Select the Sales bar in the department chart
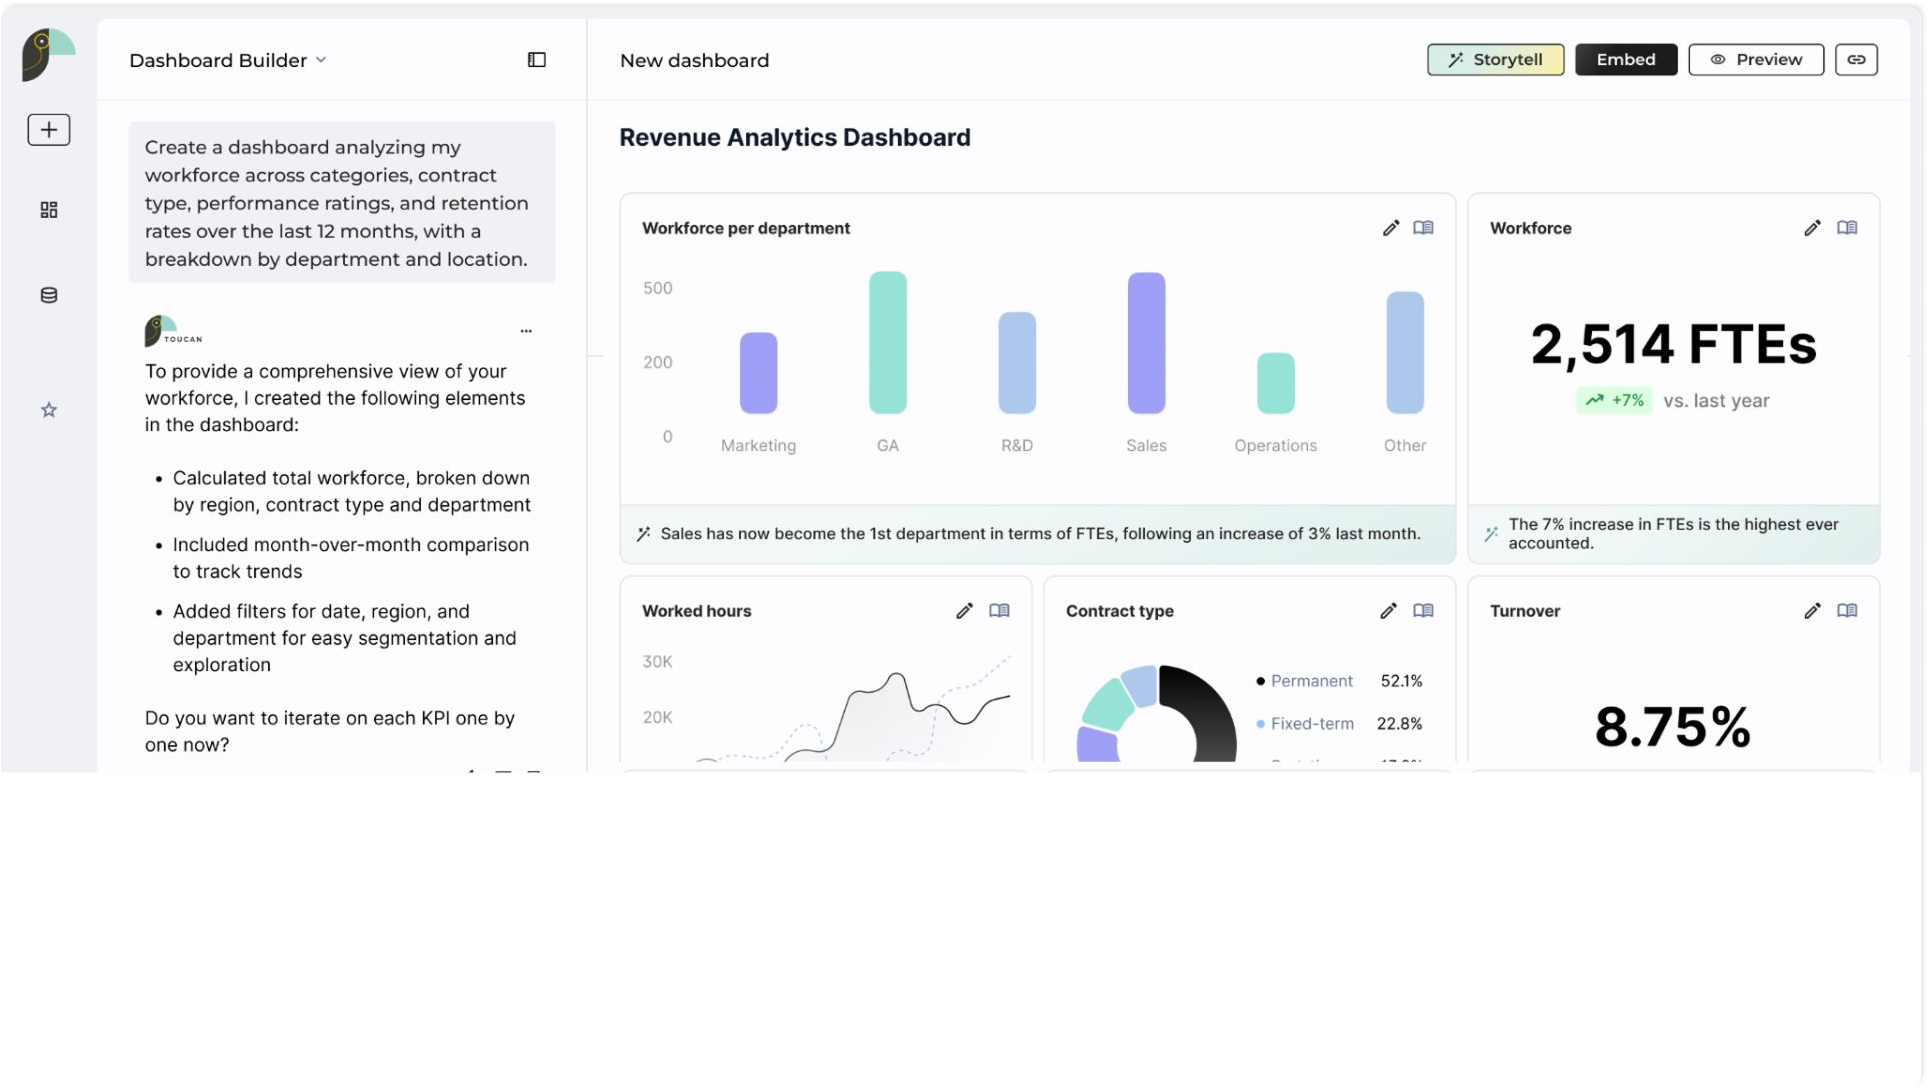 pyautogui.click(x=1146, y=343)
